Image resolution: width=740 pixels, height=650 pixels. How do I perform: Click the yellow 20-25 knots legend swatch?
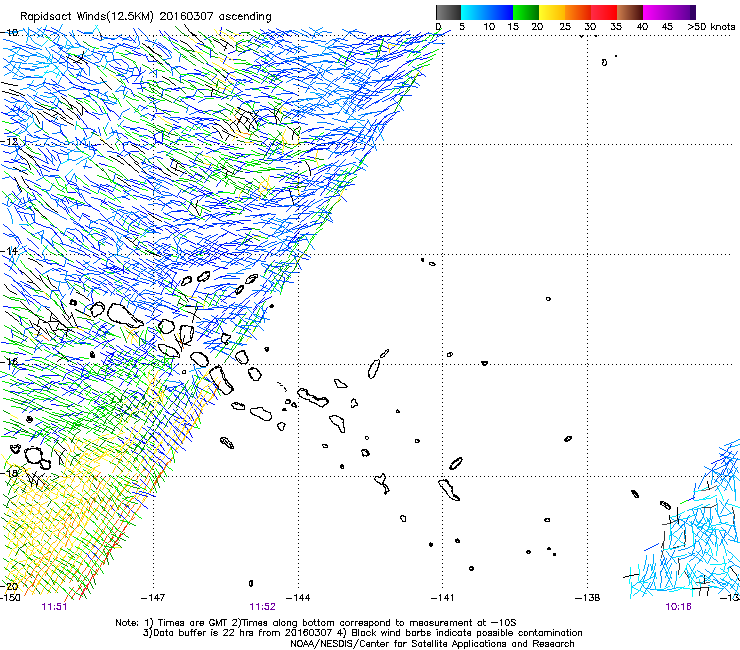[x=552, y=12]
